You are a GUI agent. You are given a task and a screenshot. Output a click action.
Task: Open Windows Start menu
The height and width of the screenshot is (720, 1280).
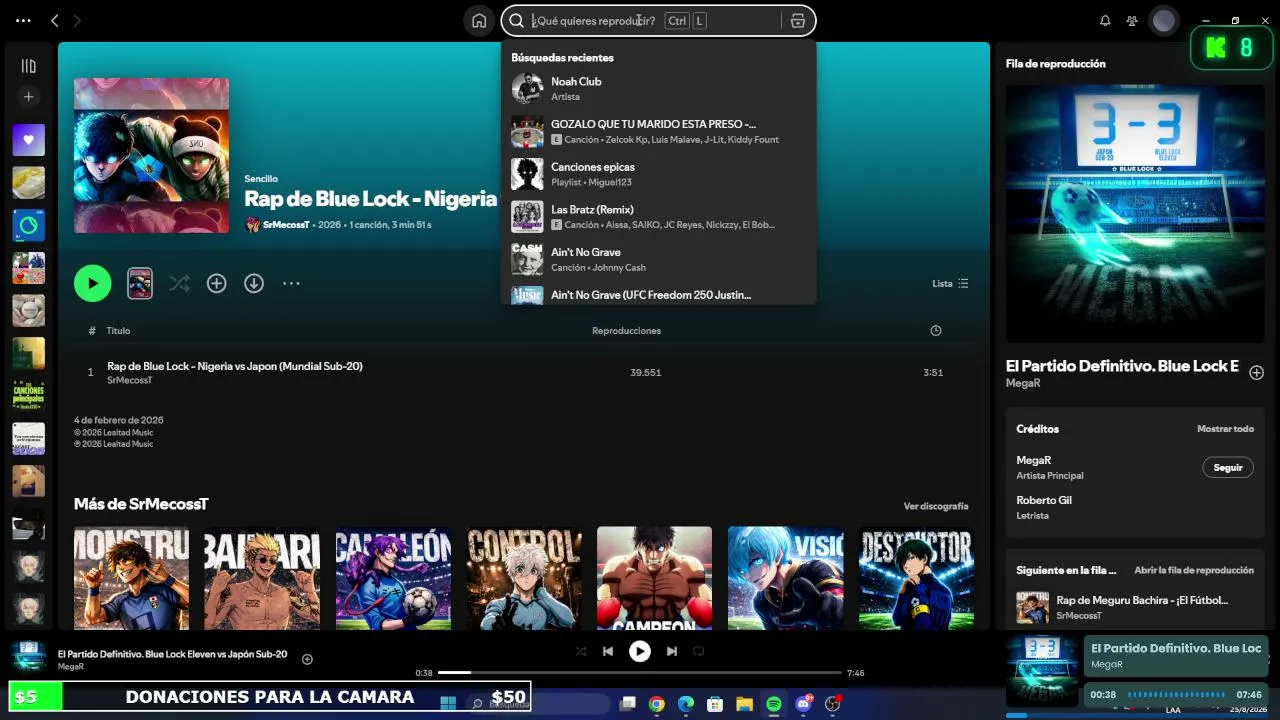pyautogui.click(x=448, y=704)
